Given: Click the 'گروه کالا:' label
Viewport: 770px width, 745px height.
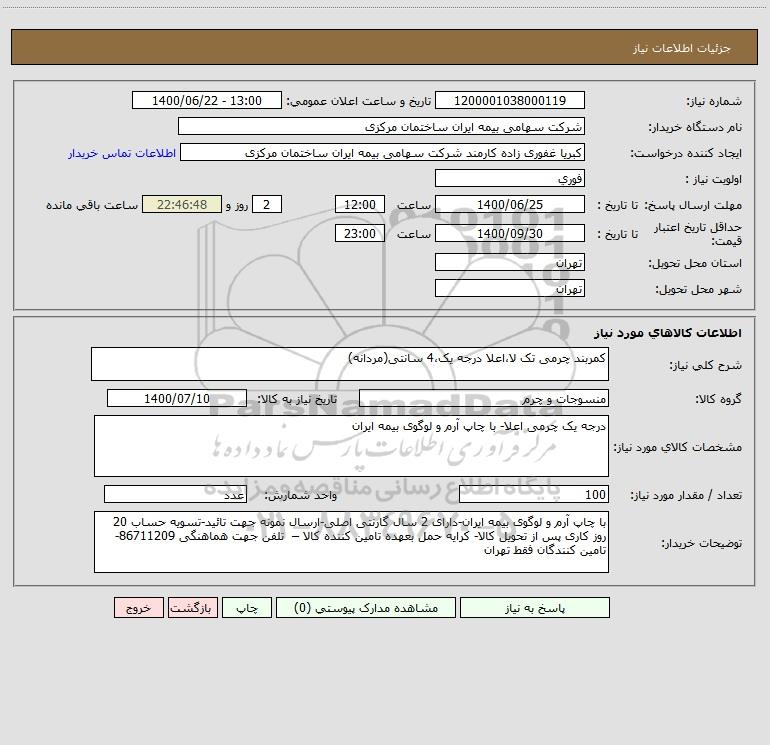Looking at the screenshot, I should coord(718,399).
